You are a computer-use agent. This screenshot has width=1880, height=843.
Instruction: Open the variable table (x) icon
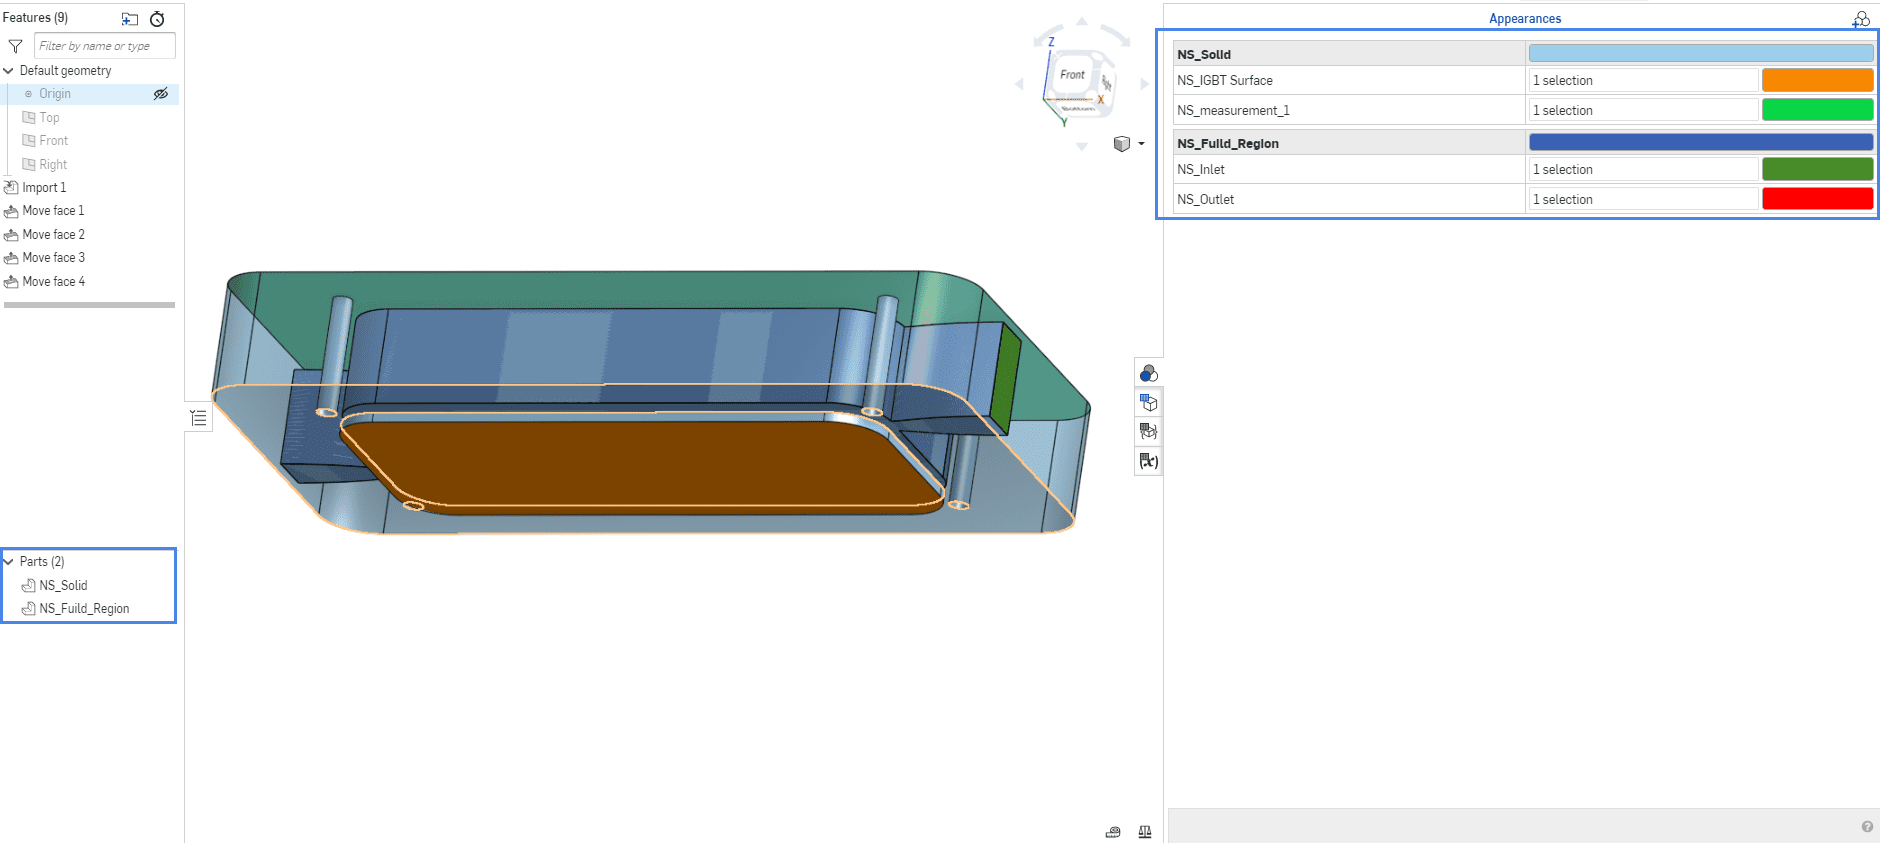coord(1148,461)
